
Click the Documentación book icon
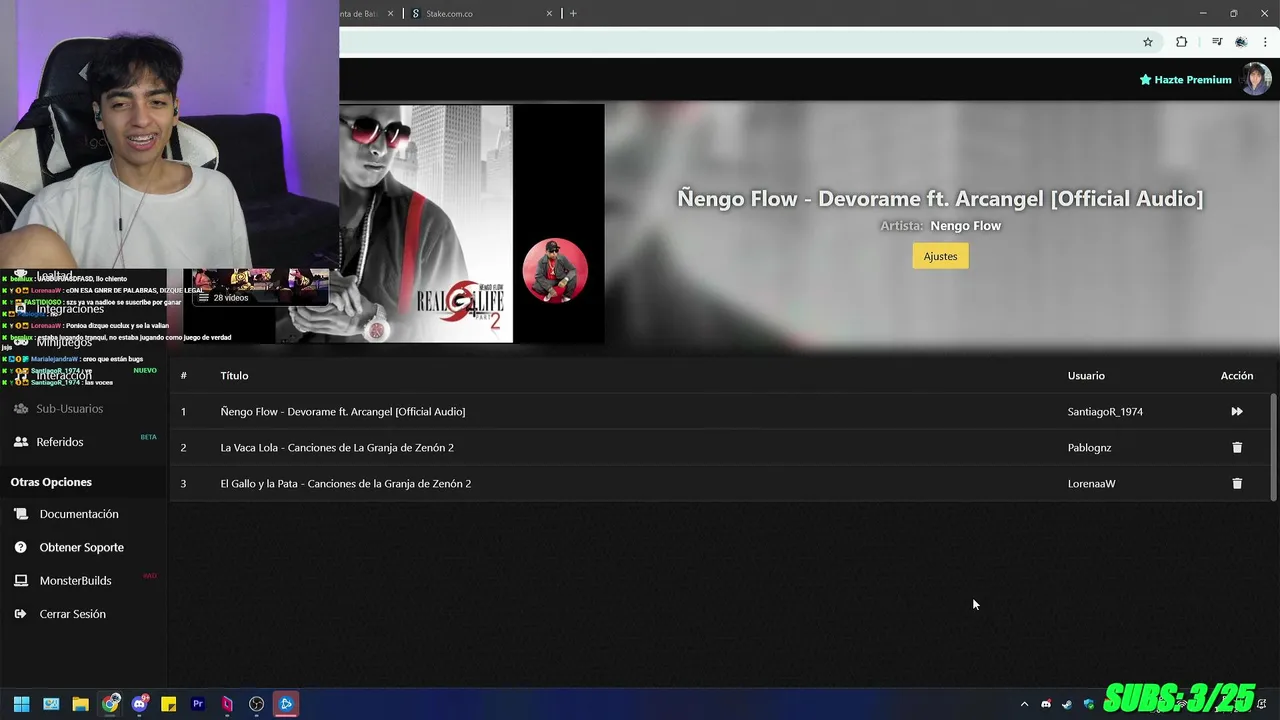coord(21,514)
